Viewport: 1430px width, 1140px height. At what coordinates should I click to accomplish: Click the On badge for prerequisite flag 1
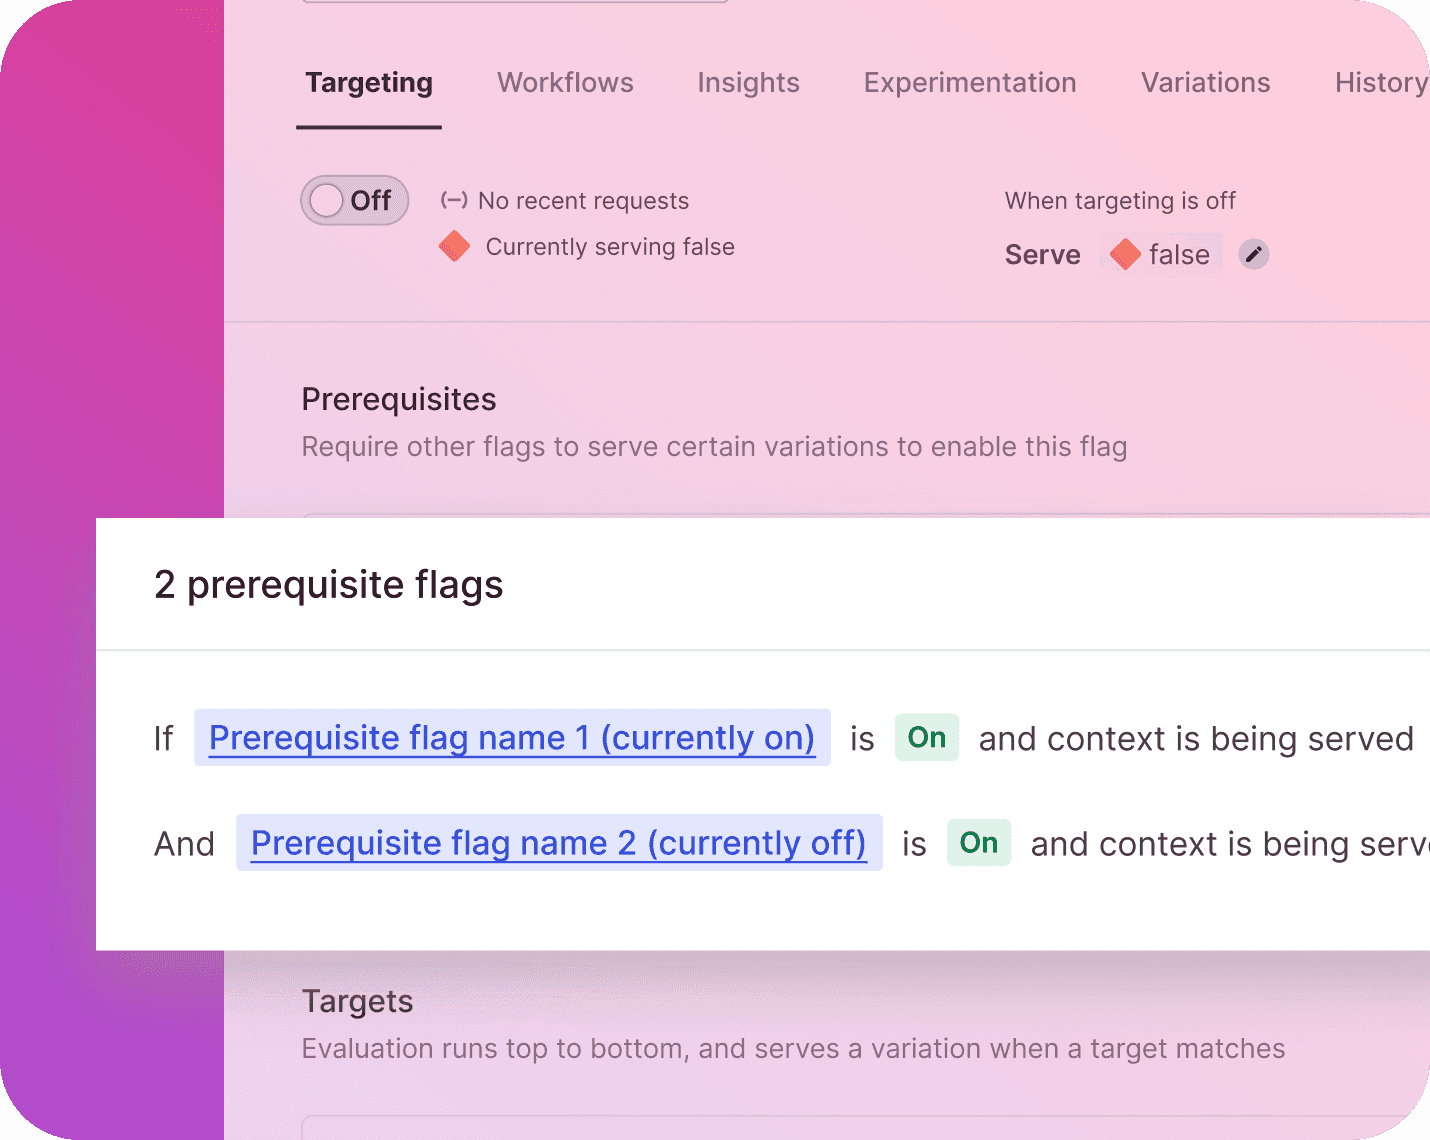[x=927, y=737]
